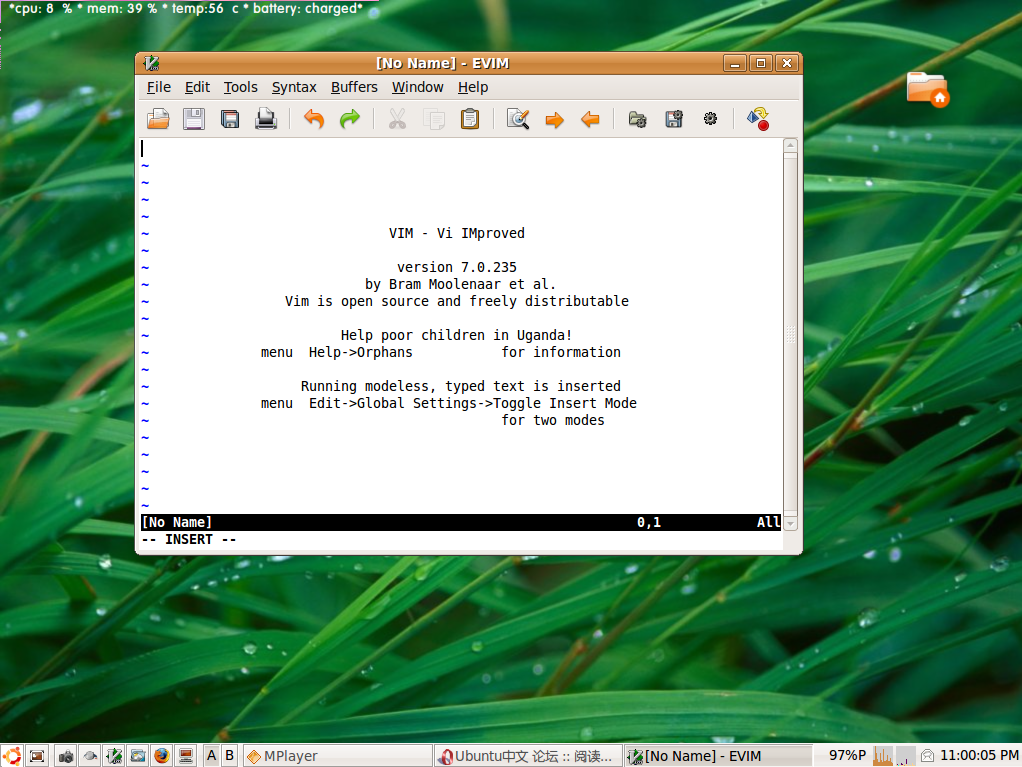Open the Help menu
This screenshot has height=767, width=1022.
pos(473,87)
